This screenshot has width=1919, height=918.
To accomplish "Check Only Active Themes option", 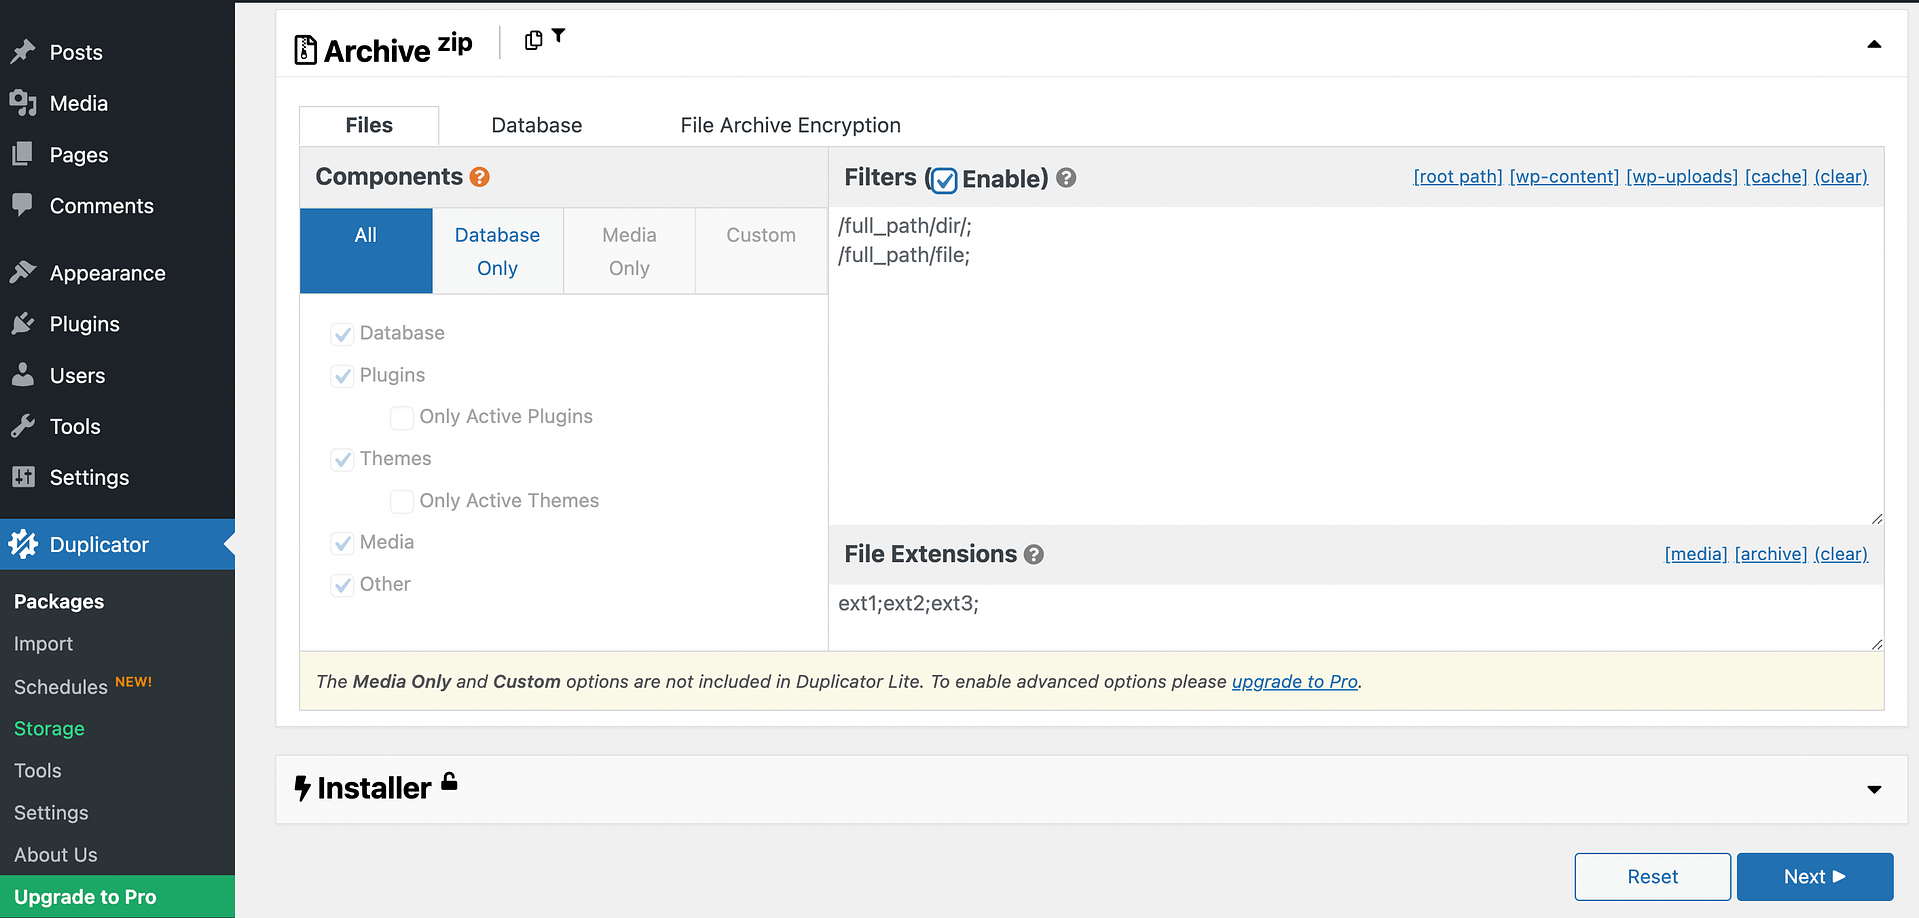I will tap(402, 501).
